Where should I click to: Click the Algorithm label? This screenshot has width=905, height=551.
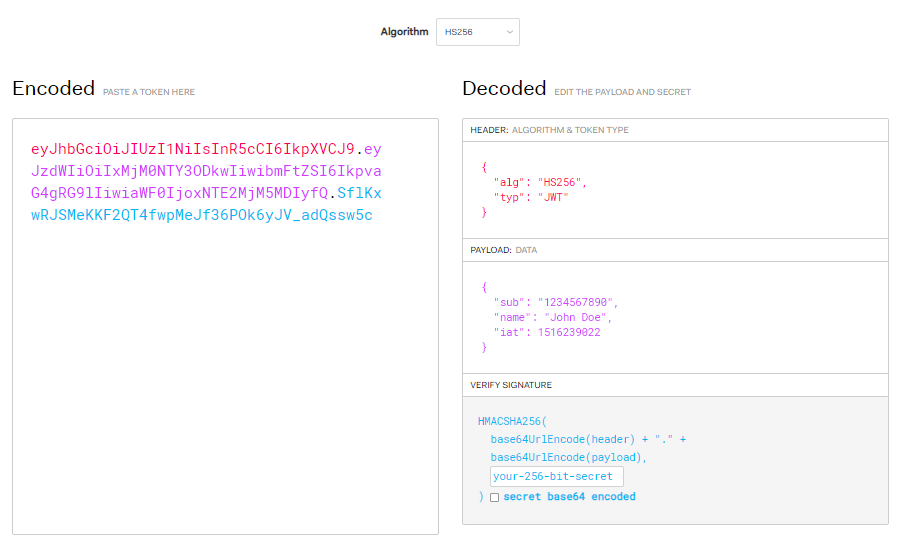404,32
